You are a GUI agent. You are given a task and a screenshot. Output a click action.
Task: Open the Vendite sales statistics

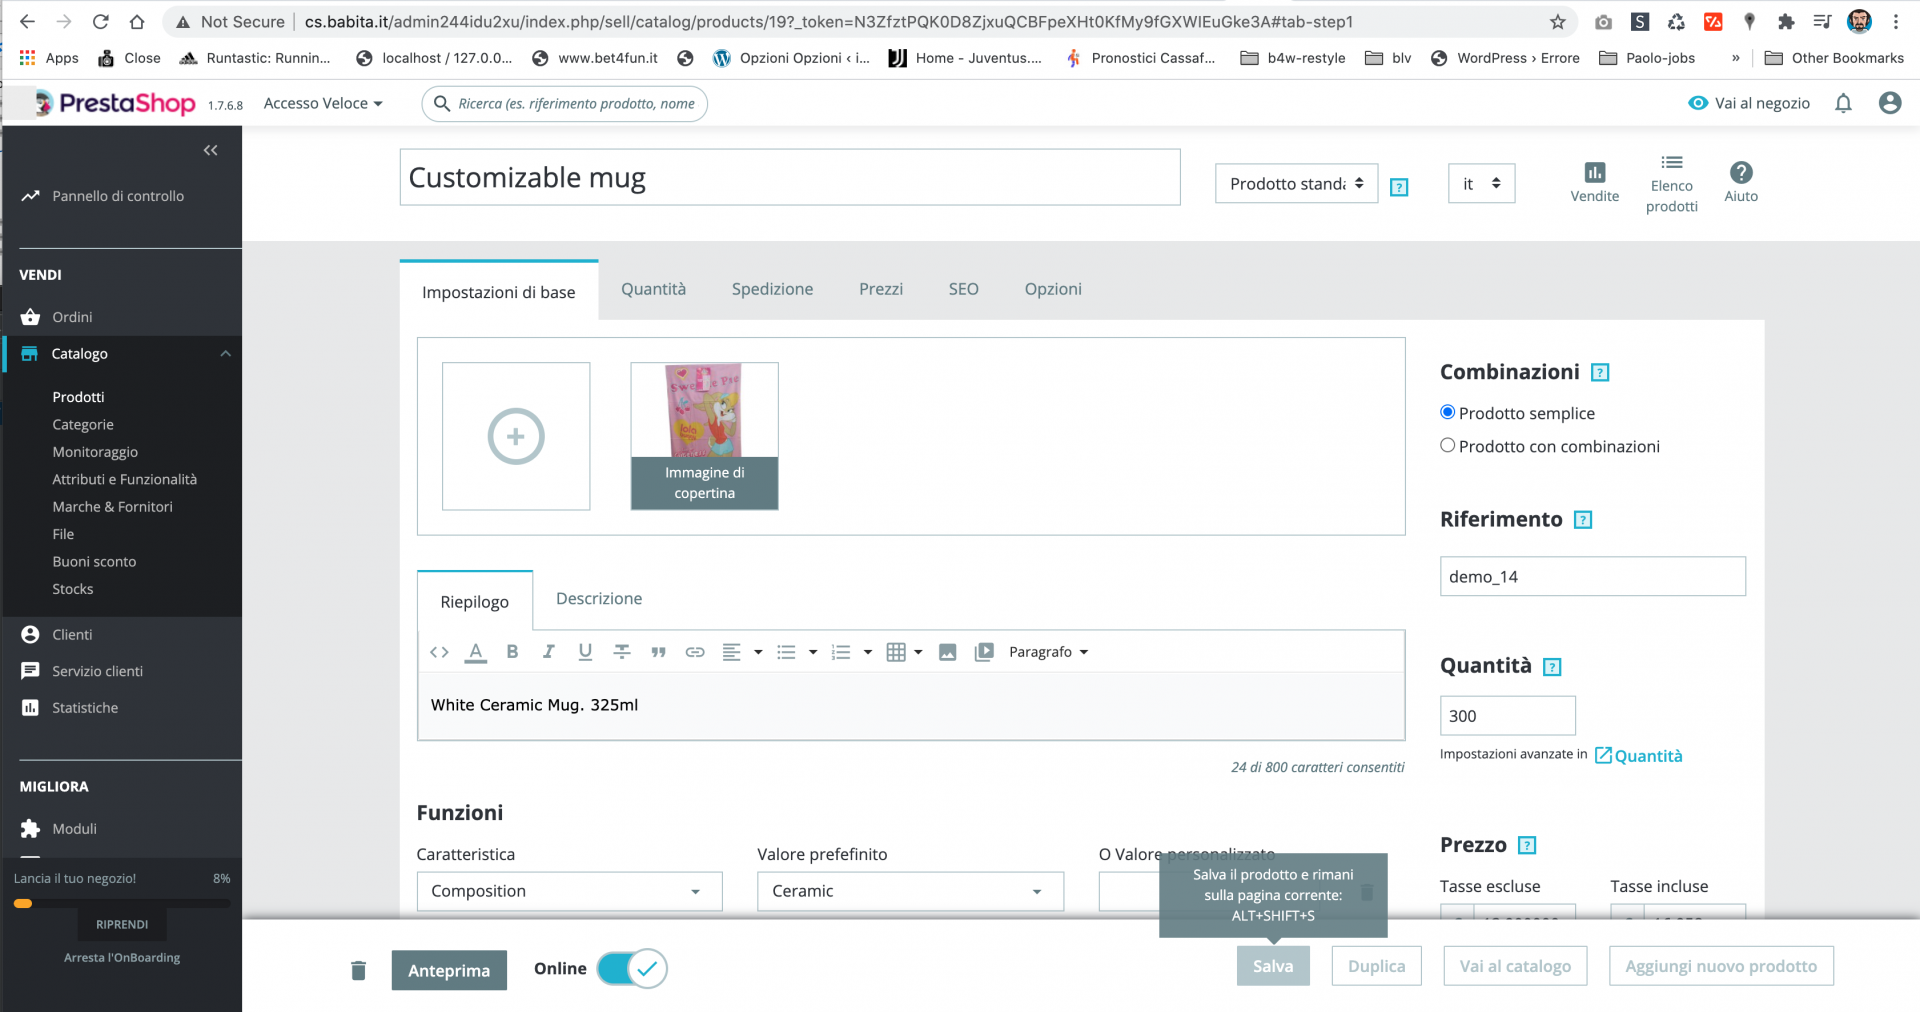click(1595, 182)
